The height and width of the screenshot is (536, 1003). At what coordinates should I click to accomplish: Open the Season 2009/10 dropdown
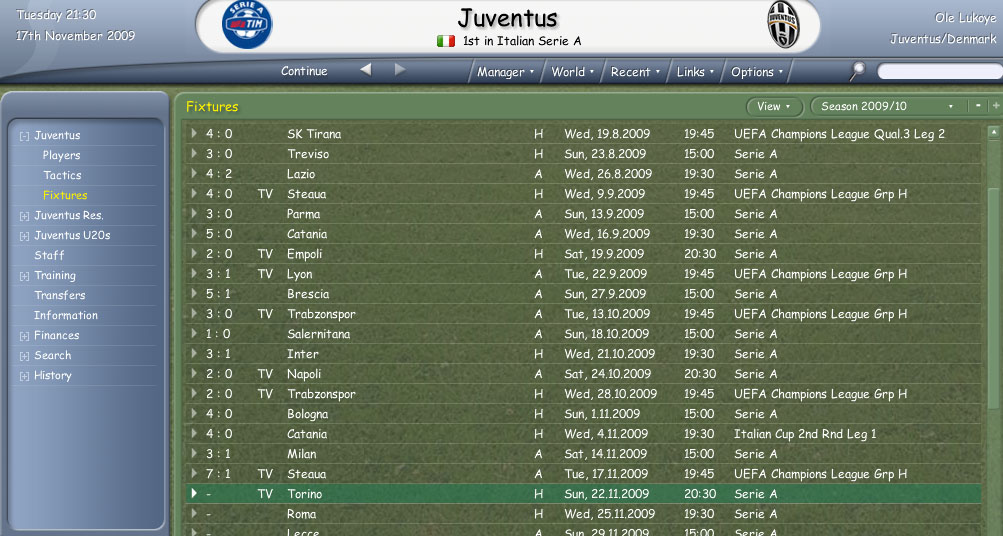click(x=888, y=106)
